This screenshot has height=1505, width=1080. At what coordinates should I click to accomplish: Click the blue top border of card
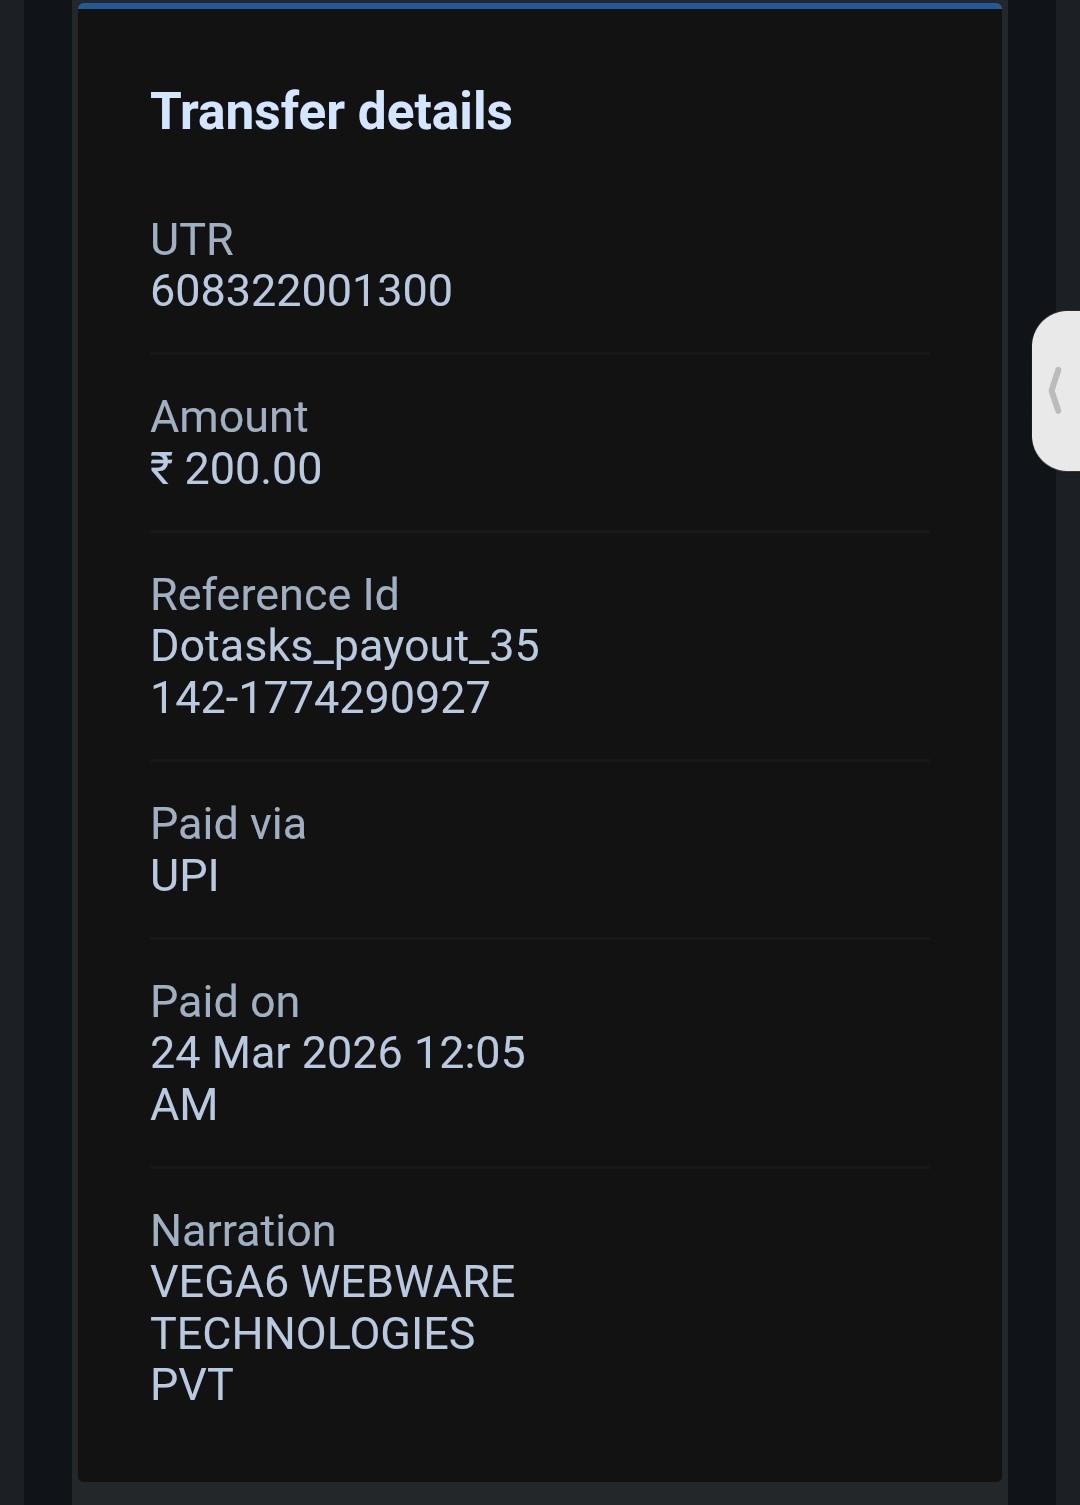point(540,6)
